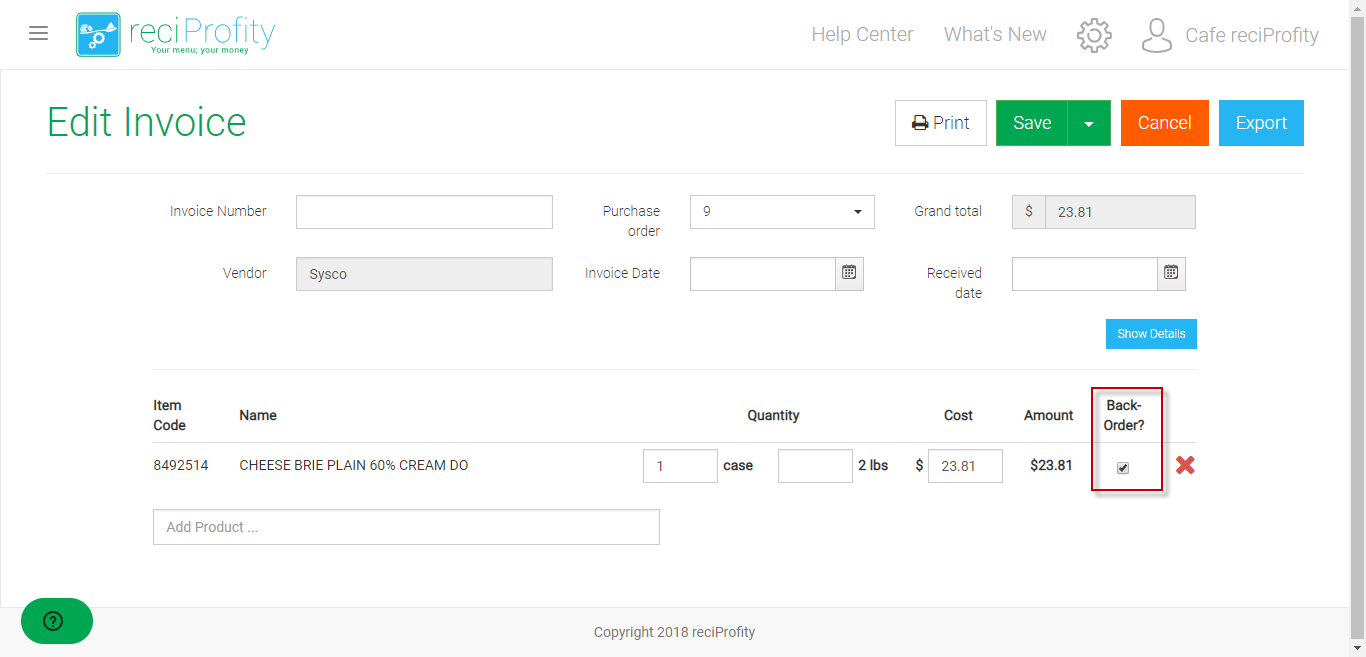Image resolution: width=1366 pixels, height=657 pixels.
Task: Click the orange Cancel button
Action: tap(1164, 123)
